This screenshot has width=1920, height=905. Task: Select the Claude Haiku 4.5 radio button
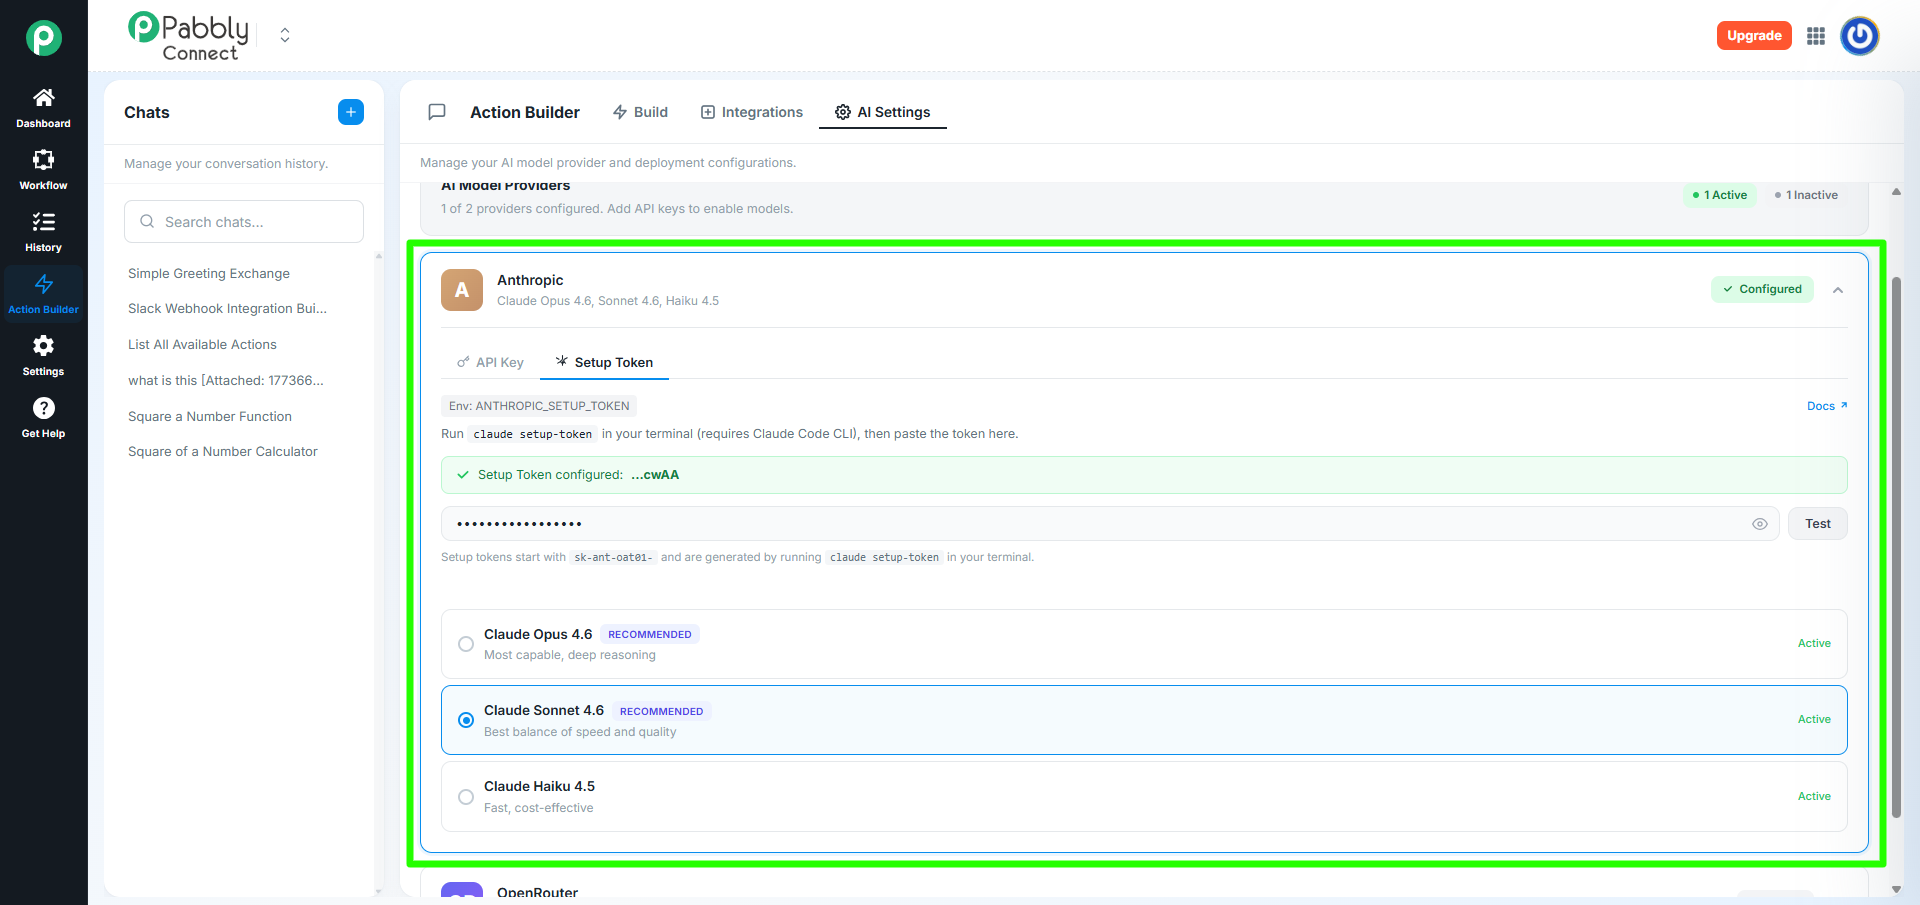pos(466,797)
